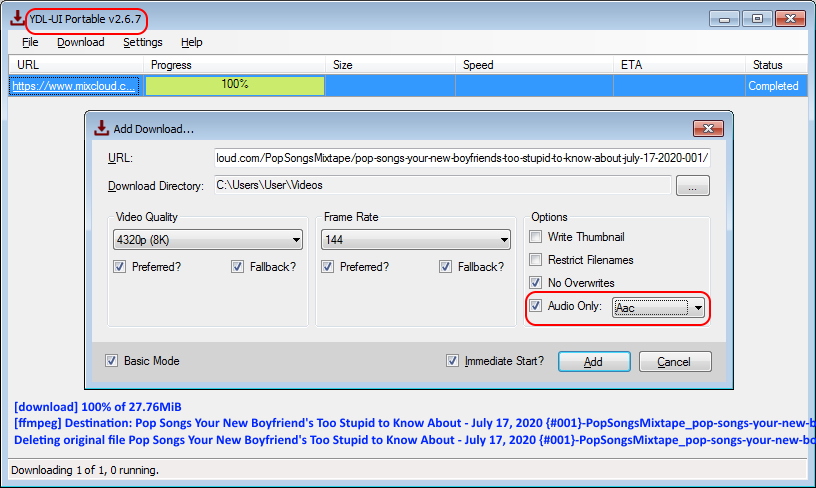Toggle Frame Rate Preferred checkbox
Viewport: 816px width, 488px height.
(x=327, y=267)
